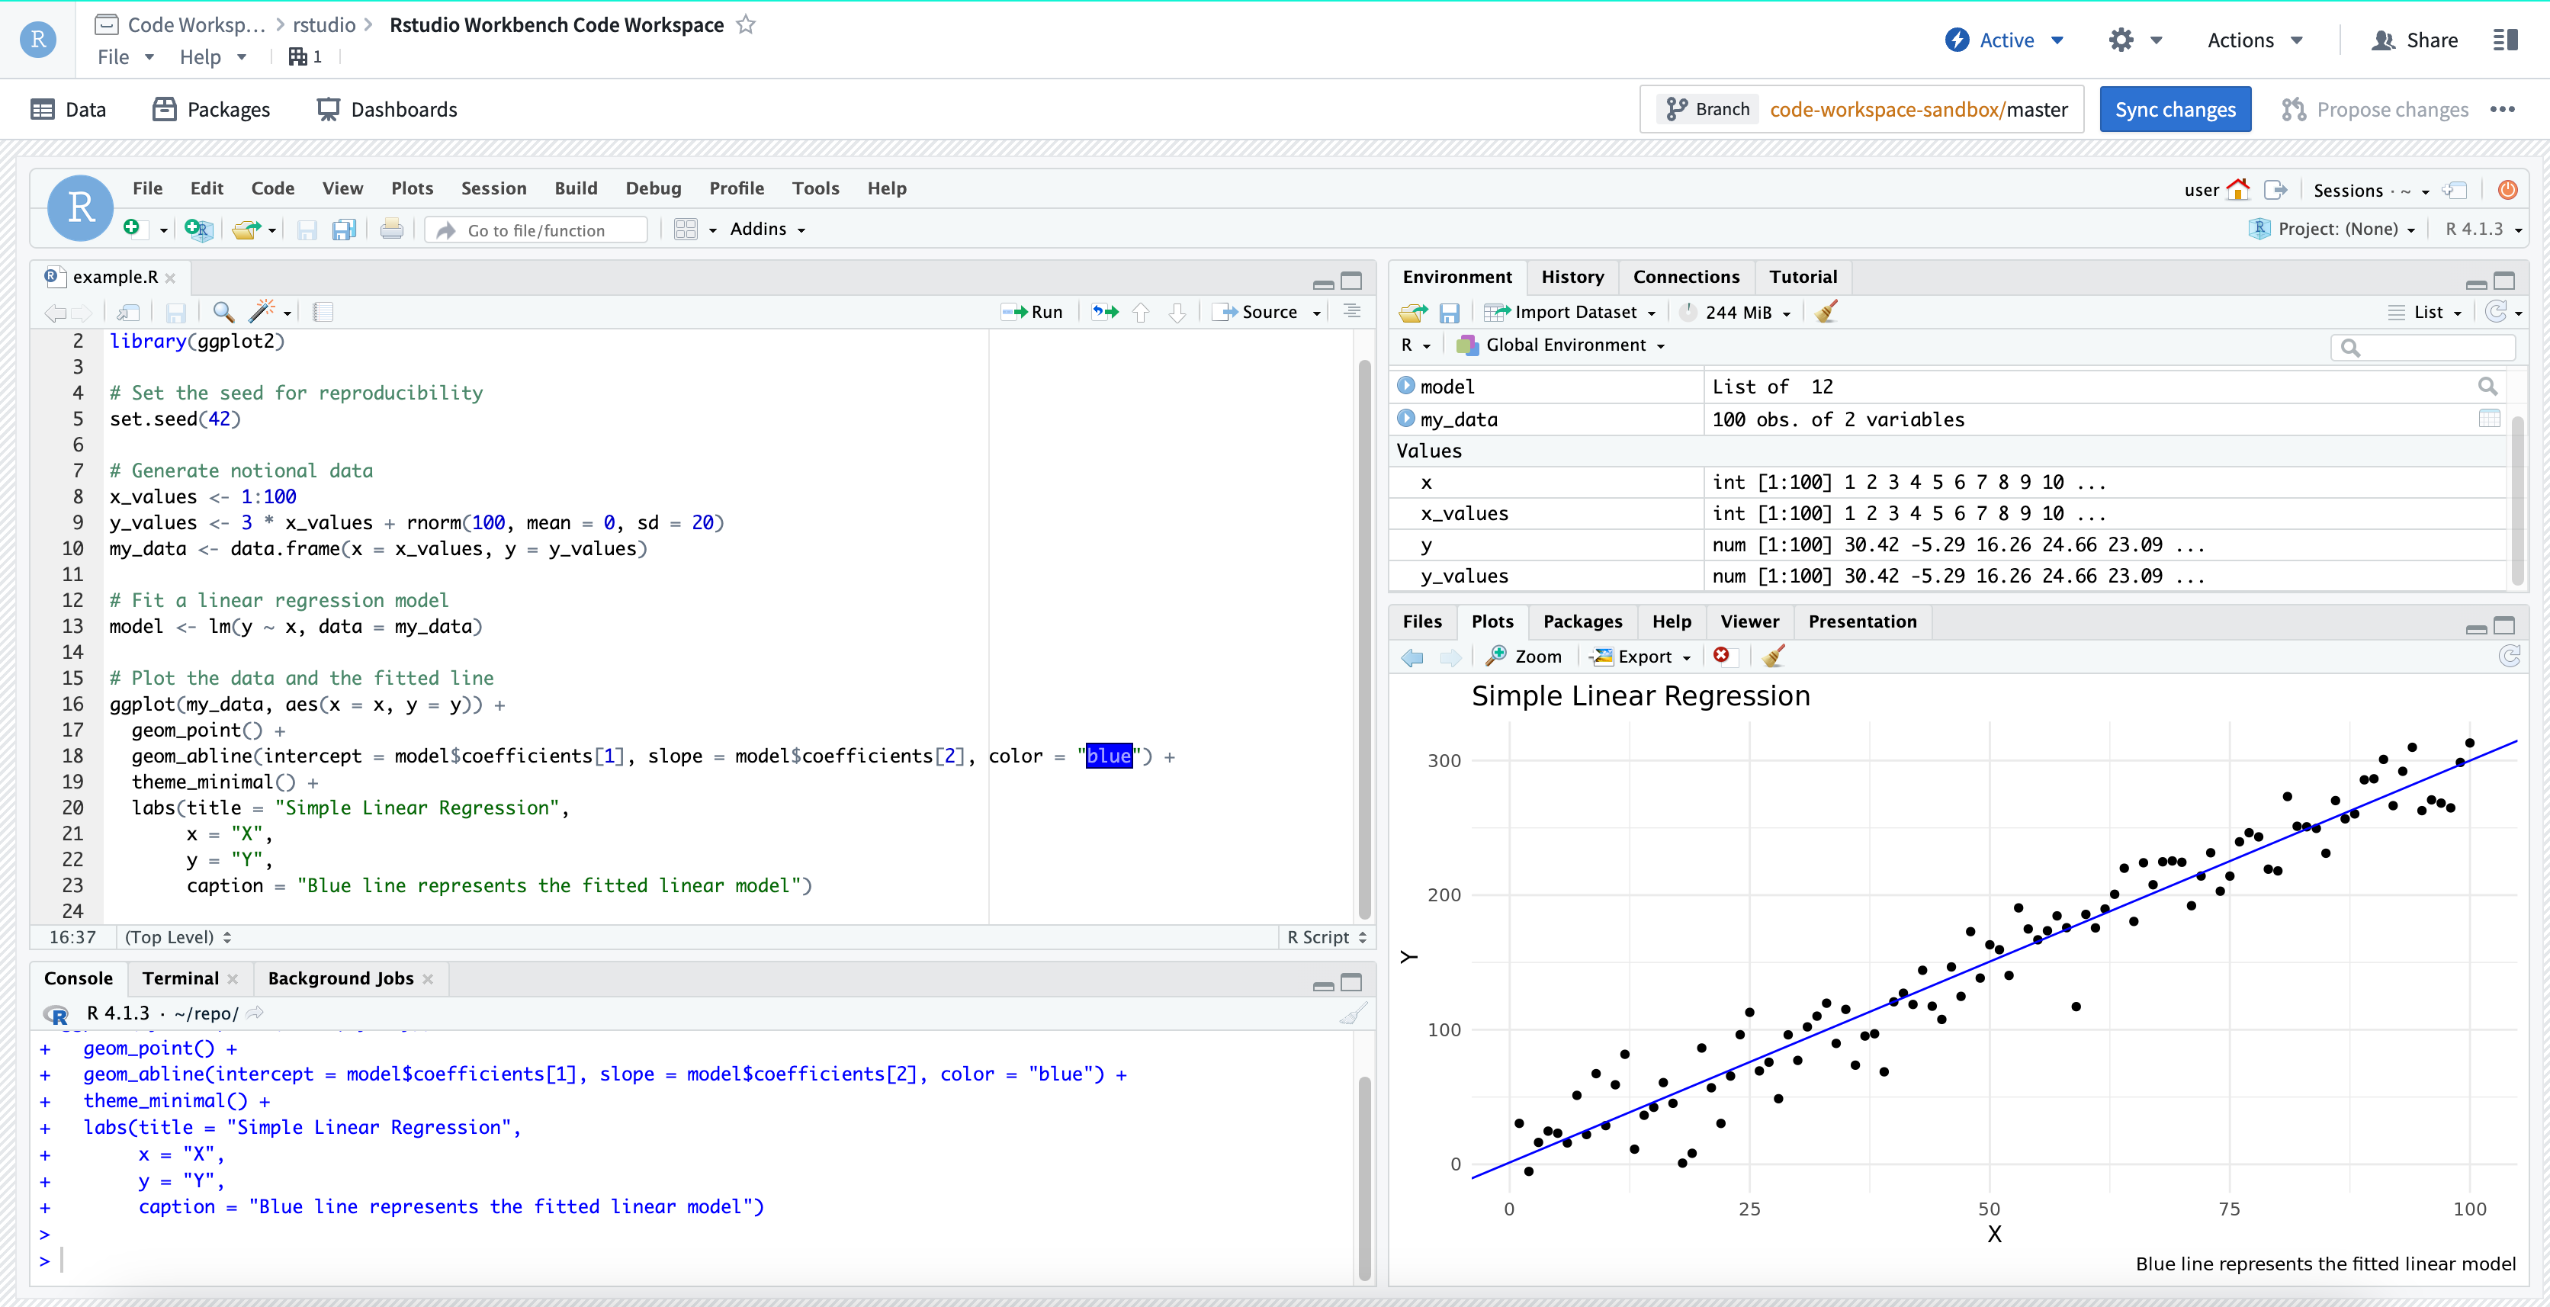The width and height of the screenshot is (2550, 1307).
Task: Open the settings gear in top bar
Action: pyautogui.click(x=2122, y=40)
